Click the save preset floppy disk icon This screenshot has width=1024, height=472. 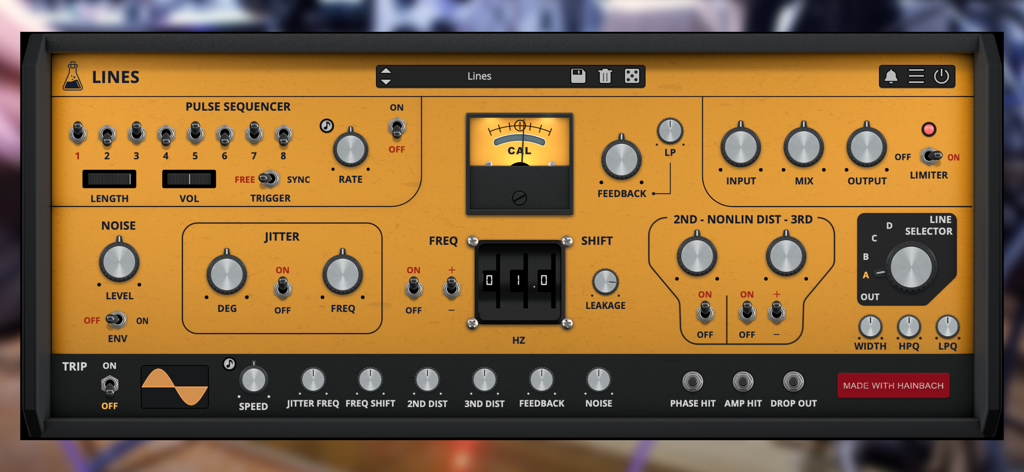(578, 76)
